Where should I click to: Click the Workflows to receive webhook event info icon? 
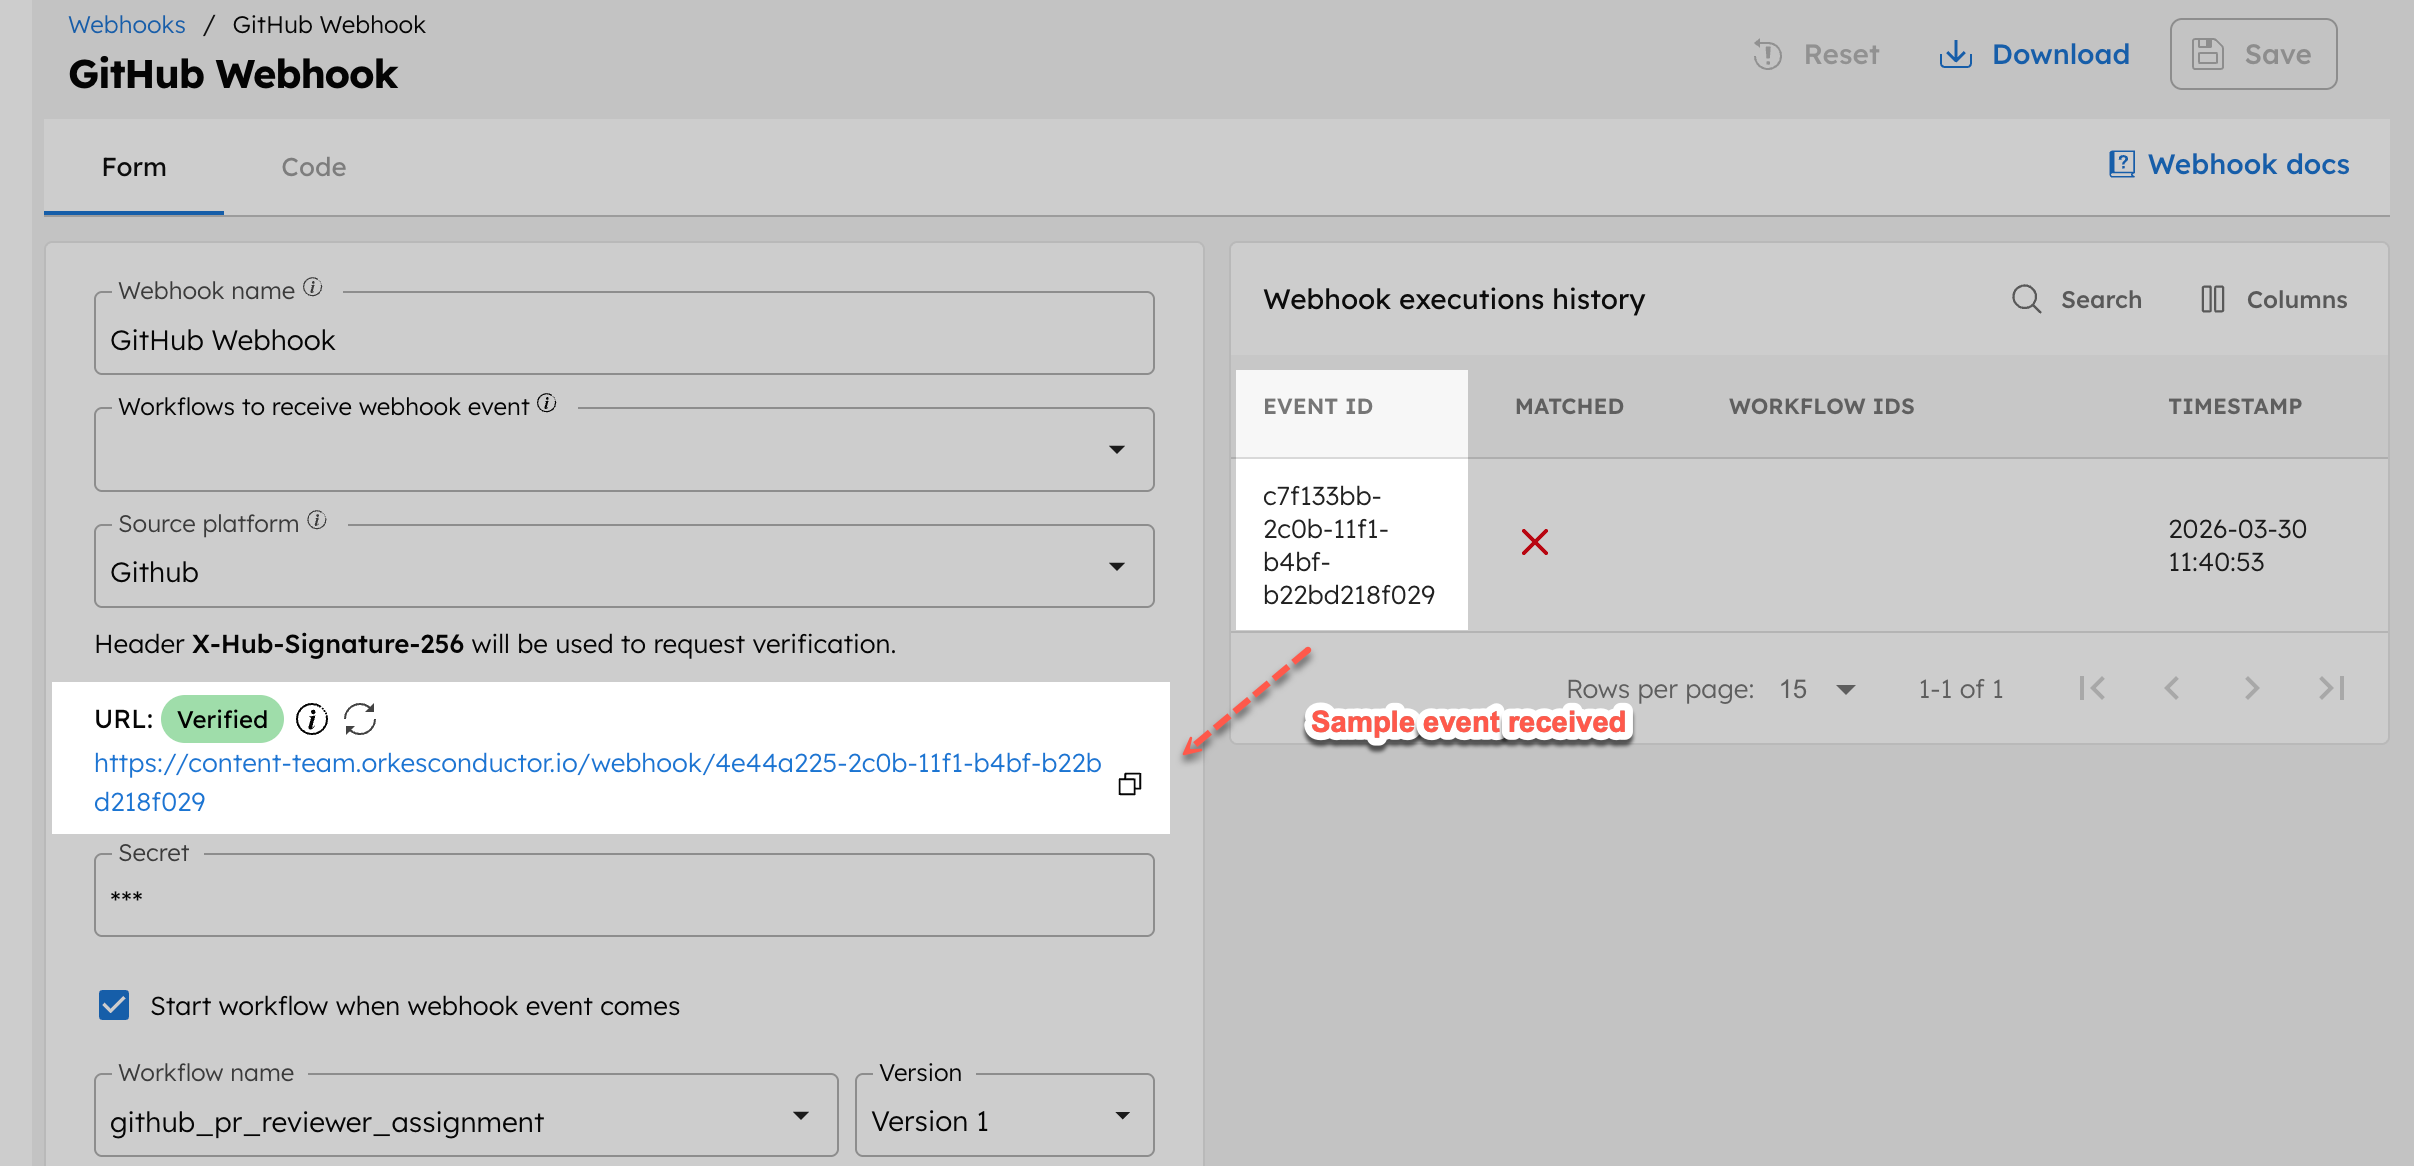click(547, 403)
